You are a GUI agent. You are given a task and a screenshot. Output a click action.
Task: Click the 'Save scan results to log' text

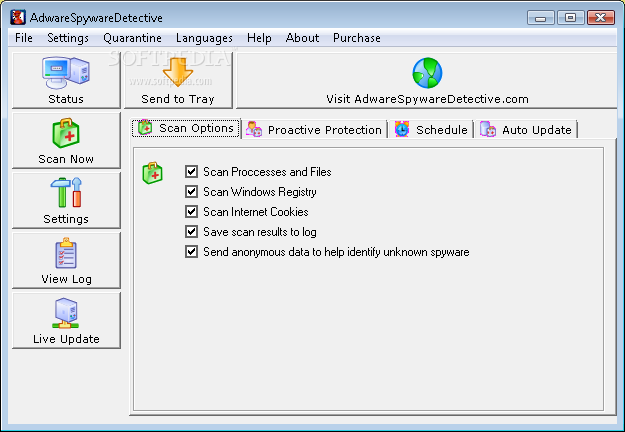260,232
